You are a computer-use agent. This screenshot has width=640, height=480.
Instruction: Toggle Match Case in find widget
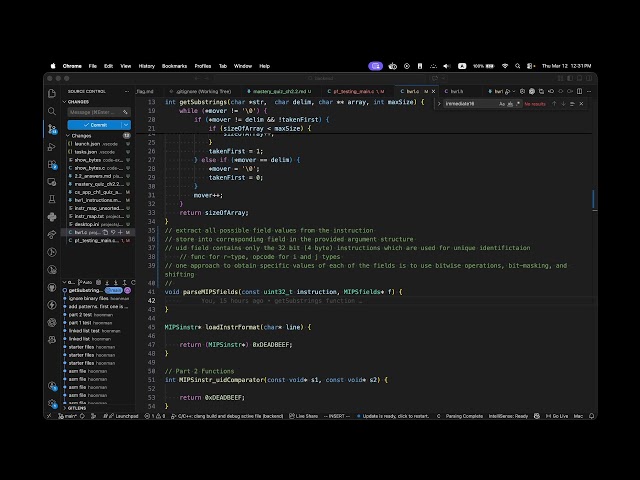click(x=502, y=104)
